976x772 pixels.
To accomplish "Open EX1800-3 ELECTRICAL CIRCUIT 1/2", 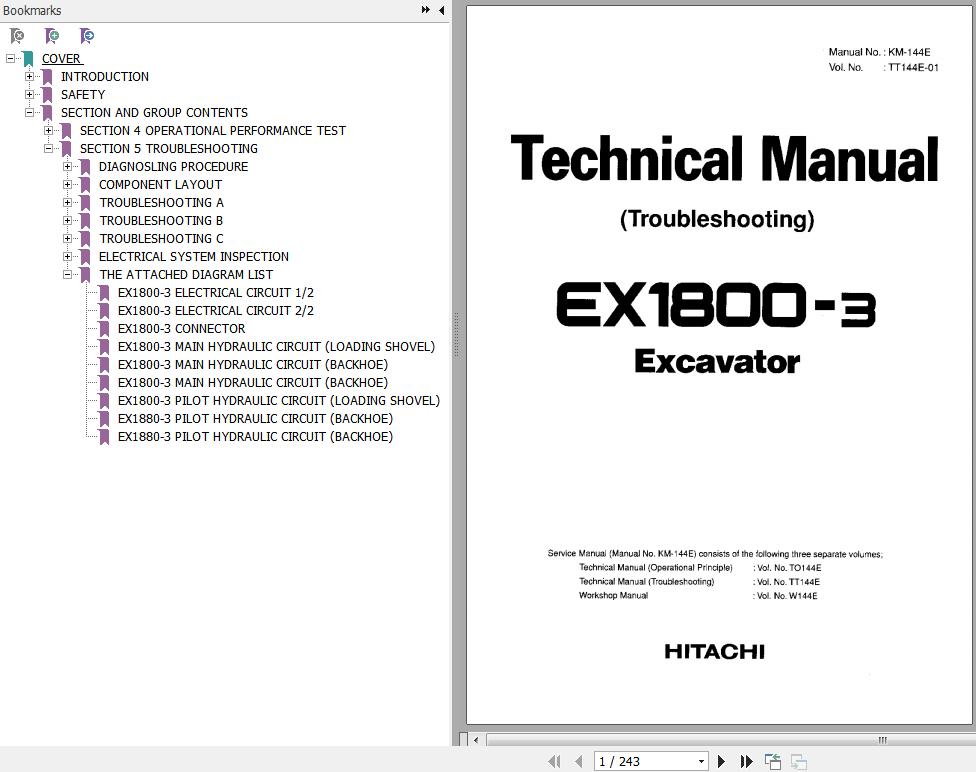I will [216, 293].
